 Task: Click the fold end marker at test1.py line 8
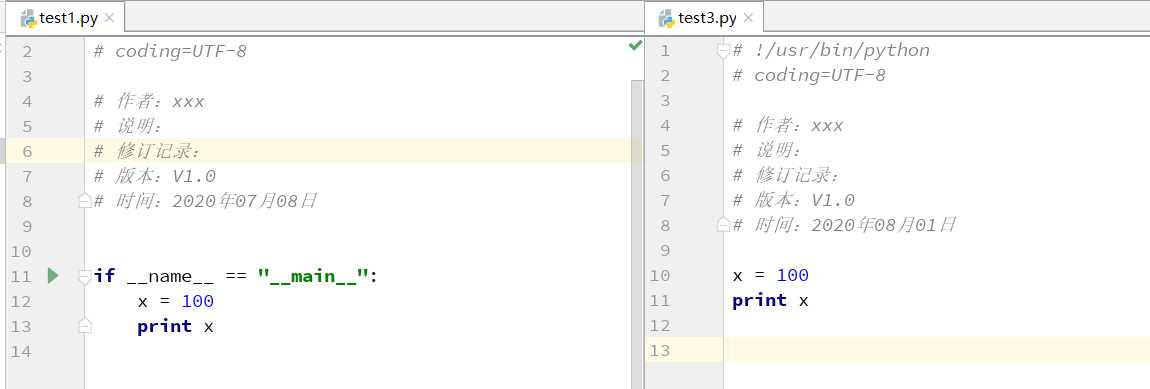pyautogui.click(x=85, y=200)
